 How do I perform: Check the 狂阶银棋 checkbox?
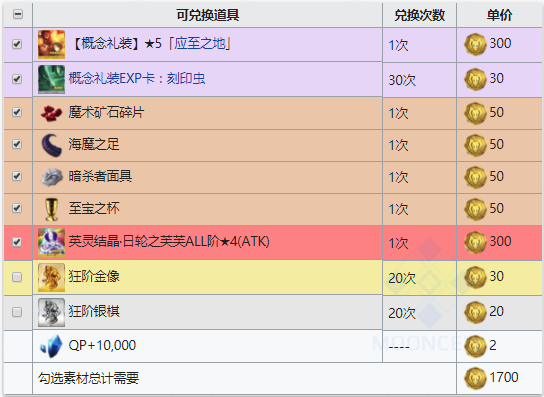click(x=17, y=312)
